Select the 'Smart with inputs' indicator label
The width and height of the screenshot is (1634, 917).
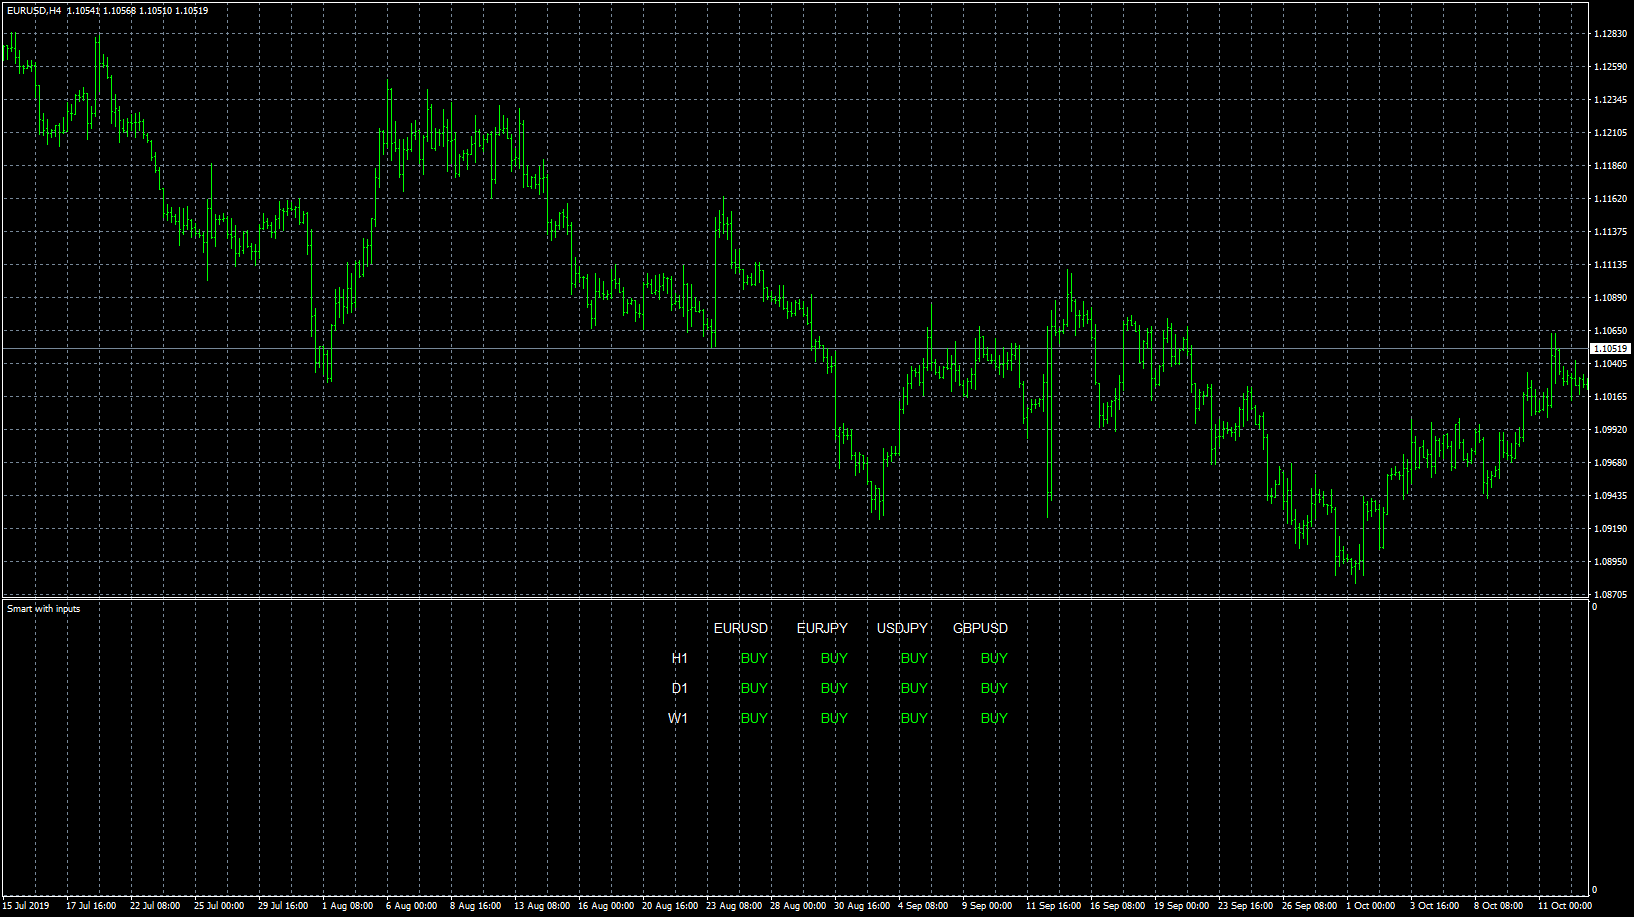(44, 609)
